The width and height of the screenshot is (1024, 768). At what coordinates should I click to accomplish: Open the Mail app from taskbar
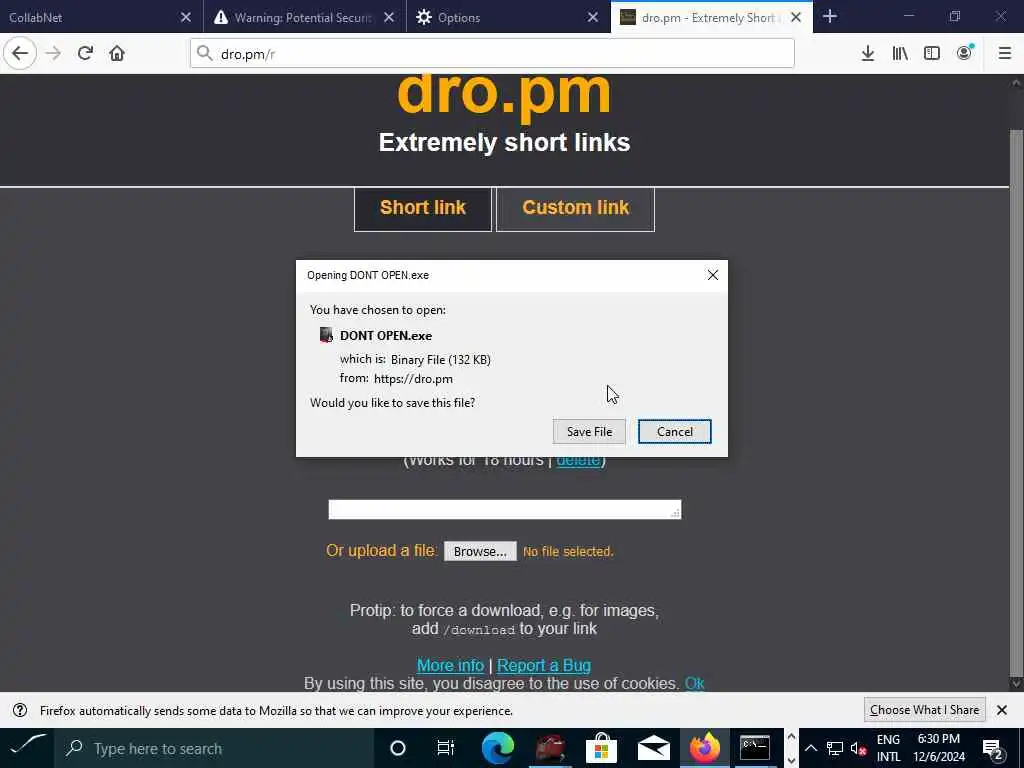tap(654, 748)
